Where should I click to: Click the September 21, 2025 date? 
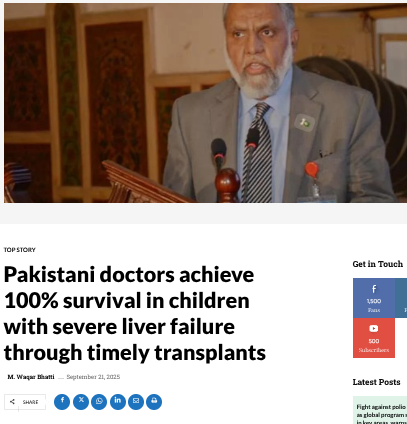pos(93,377)
